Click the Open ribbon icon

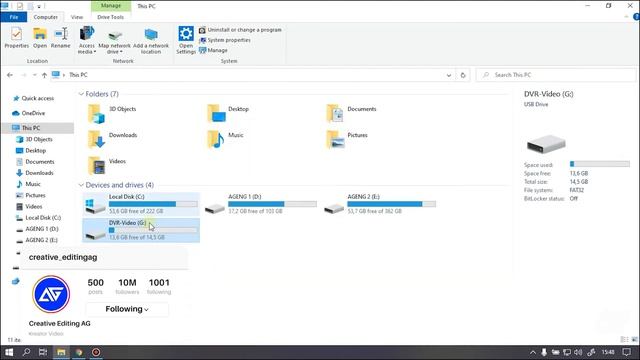tap(40, 38)
